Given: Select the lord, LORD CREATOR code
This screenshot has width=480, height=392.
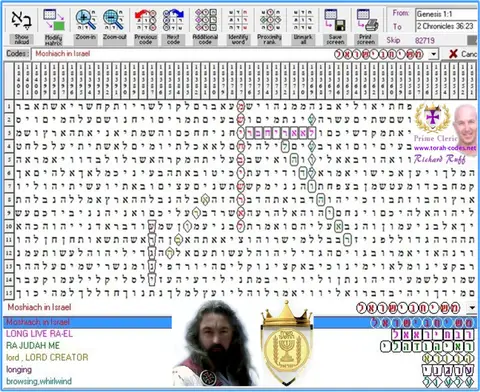Looking at the screenshot, I should click(x=47, y=357).
